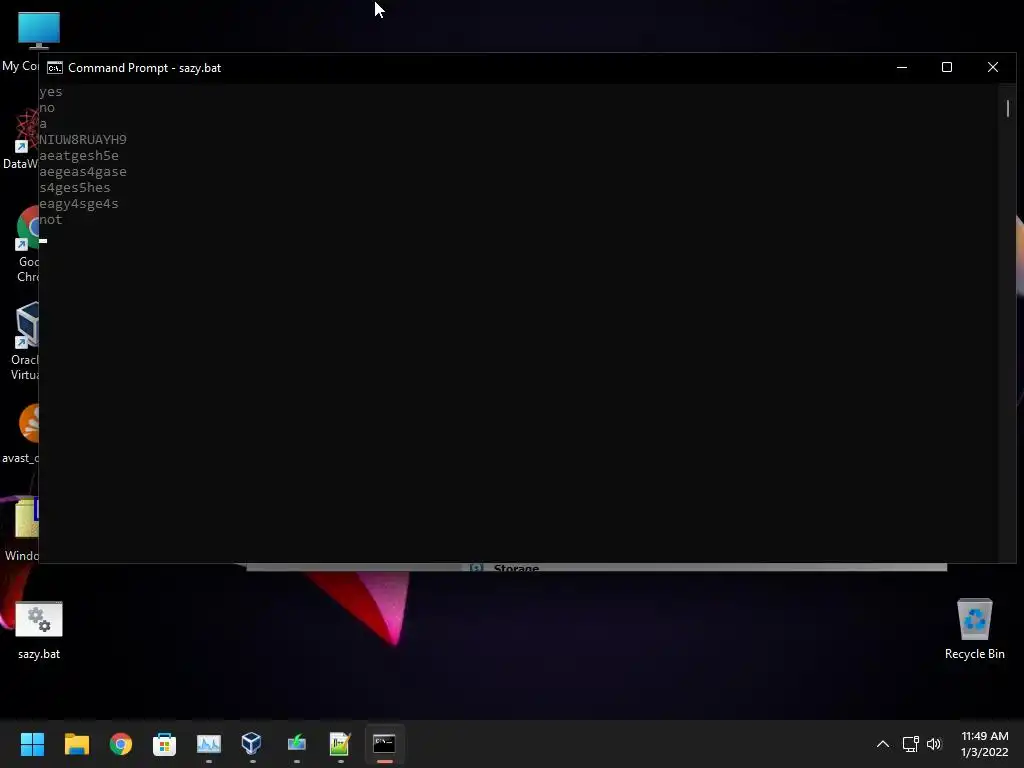
Task: Click the 's4ges5hes' output line
Action: (x=74, y=188)
